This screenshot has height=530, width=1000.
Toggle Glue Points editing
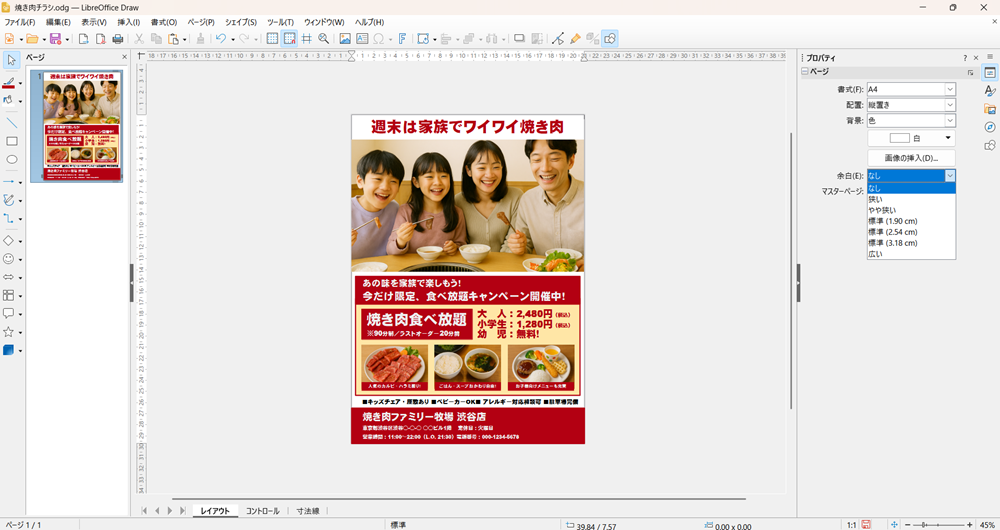click(x=575, y=39)
